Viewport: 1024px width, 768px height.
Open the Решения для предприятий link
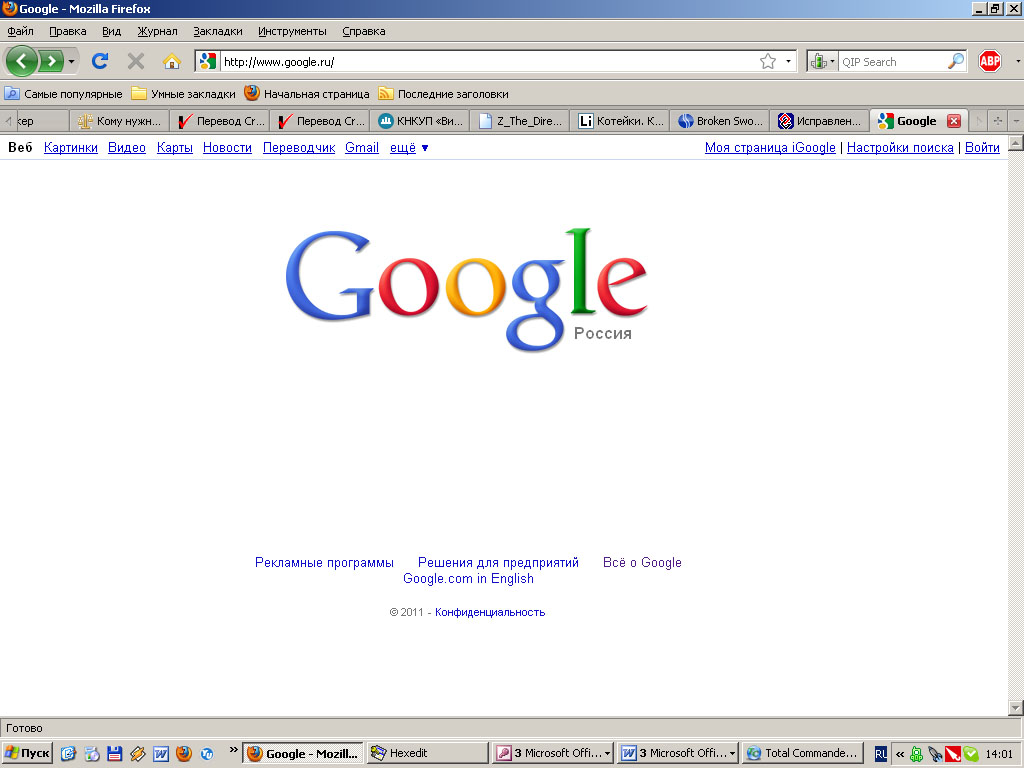tap(498, 562)
